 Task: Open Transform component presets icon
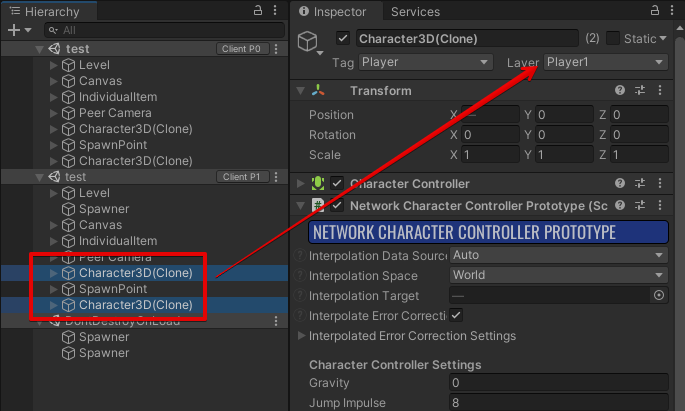click(x=640, y=90)
